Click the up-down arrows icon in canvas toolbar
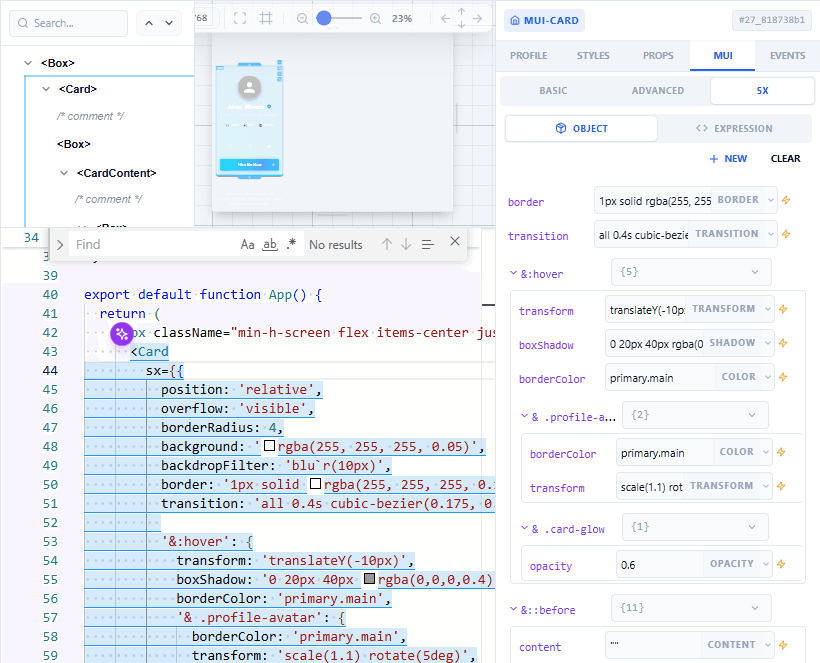 point(461,18)
